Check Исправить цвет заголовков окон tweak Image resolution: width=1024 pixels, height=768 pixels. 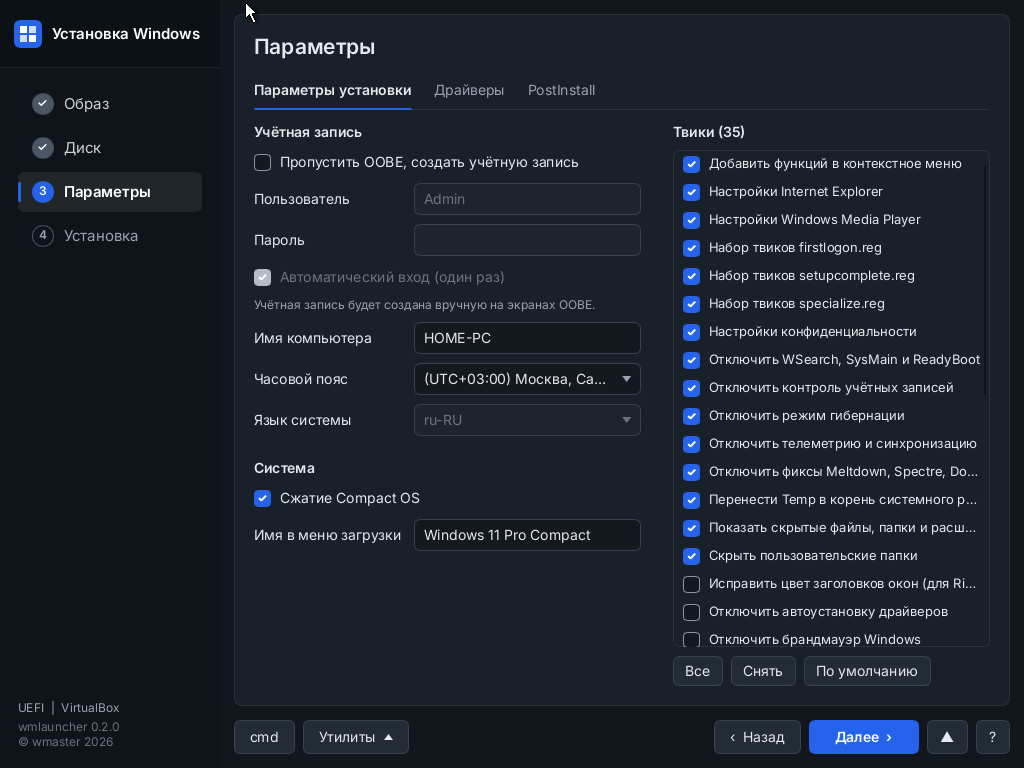pos(691,584)
